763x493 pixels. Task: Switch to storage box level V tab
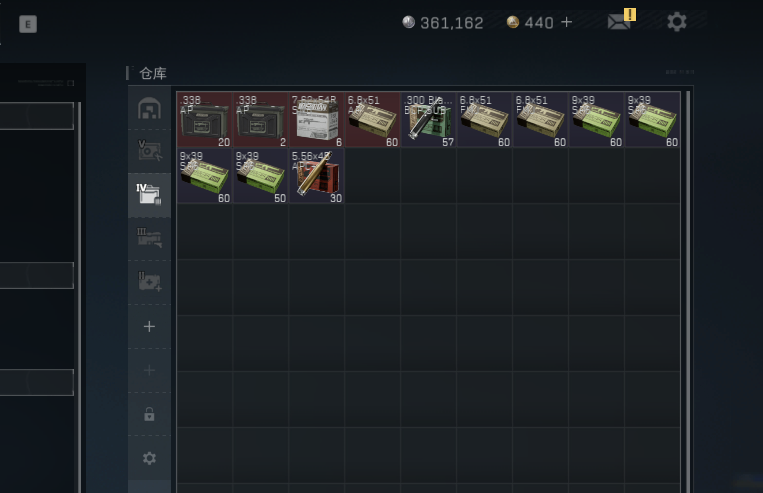click(x=149, y=150)
